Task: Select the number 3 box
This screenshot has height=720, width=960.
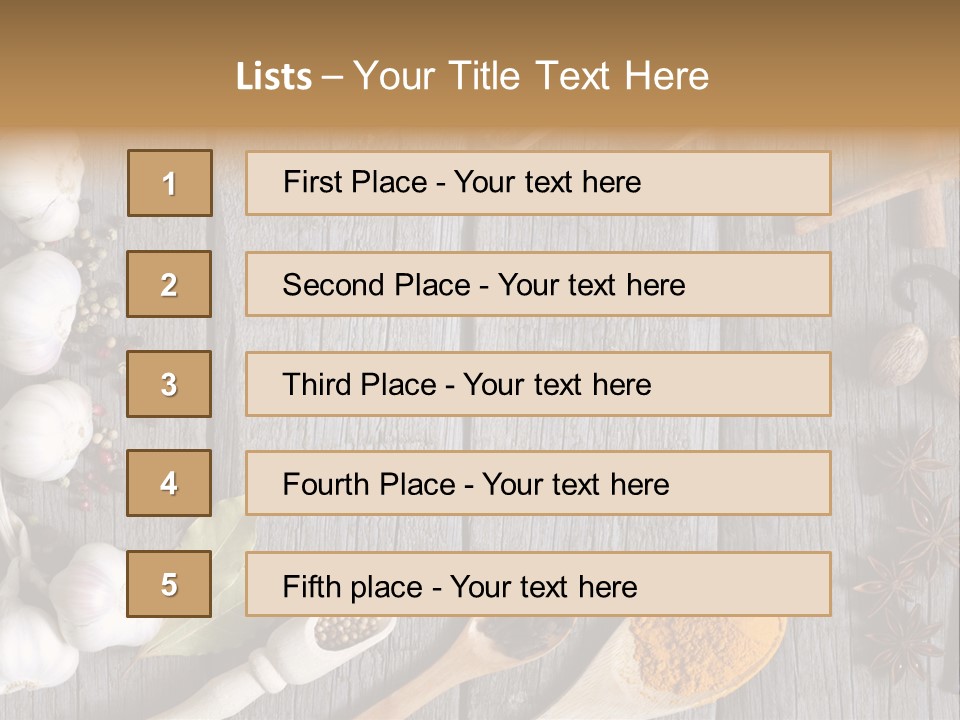Action: [x=169, y=384]
